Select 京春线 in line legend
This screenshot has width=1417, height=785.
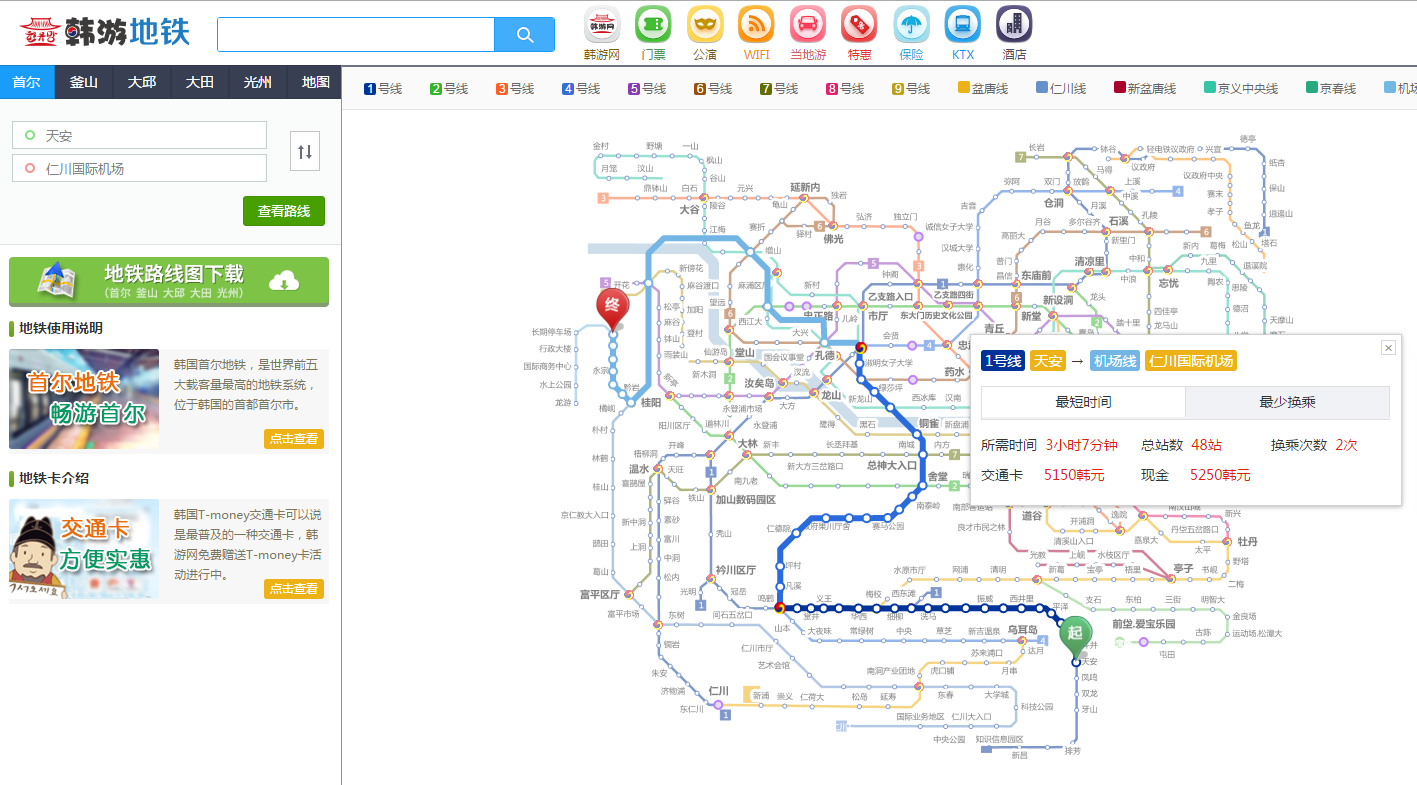pos(1331,89)
